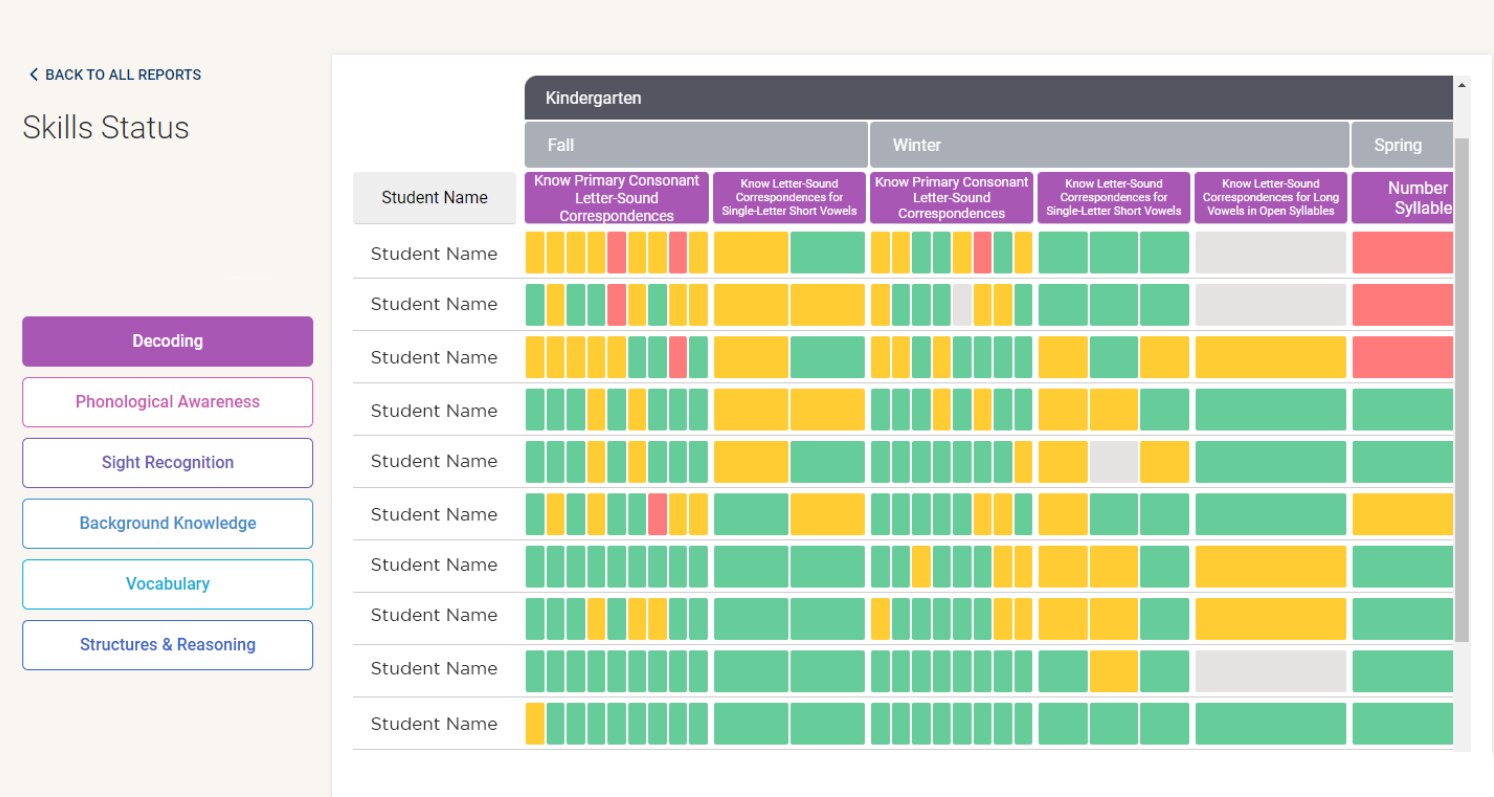This screenshot has height=797, width=1494.
Task: Click the Student Name column header
Action: (x=434, y=198)
